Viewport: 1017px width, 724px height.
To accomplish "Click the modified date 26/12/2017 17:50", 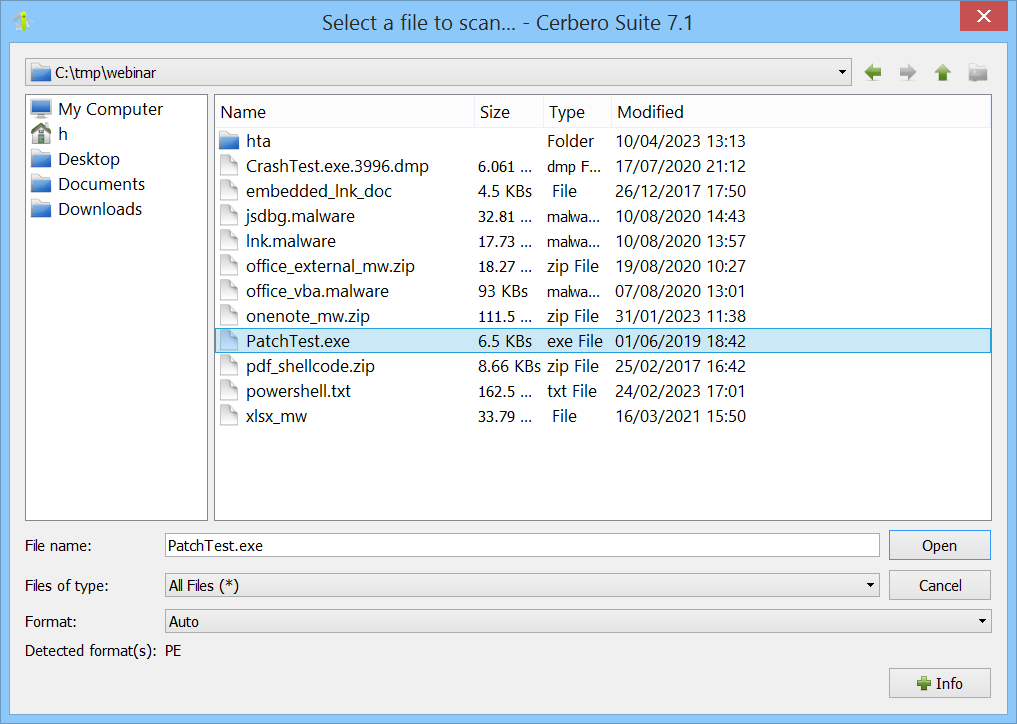I will pos(680,191).
